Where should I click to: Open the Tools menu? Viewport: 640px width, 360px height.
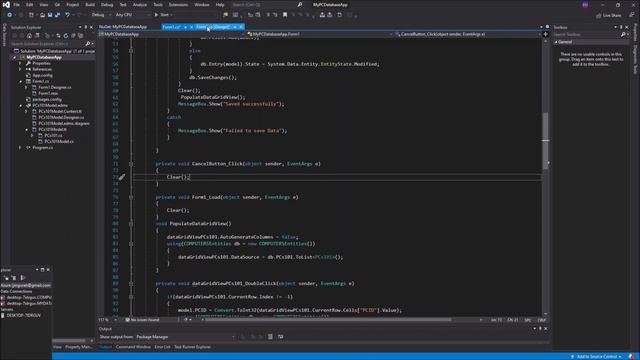pos(158,5)
